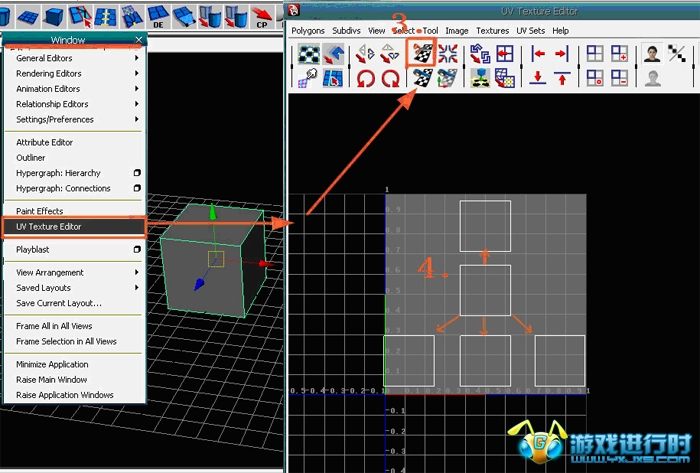Open Hypergraph: Hierarchy option box
Image resolution: width=700 pixels, height=473 pixels.
point(137,173)
